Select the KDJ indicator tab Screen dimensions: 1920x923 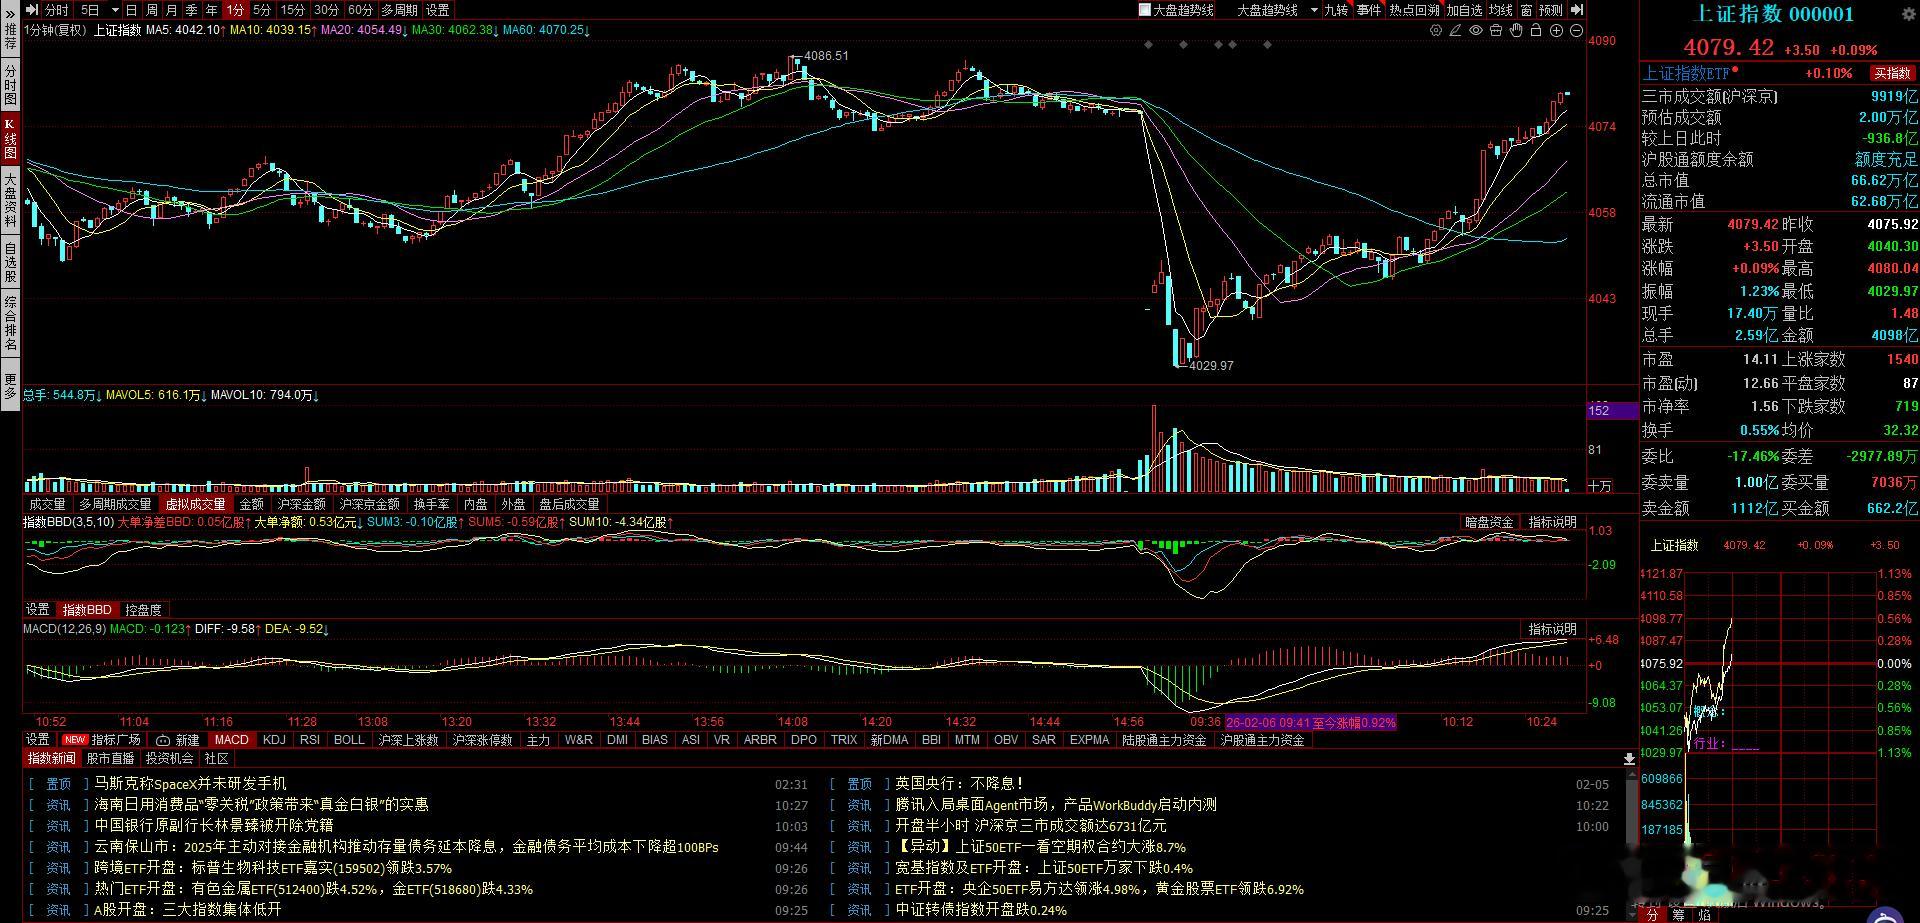click(274, 740)
